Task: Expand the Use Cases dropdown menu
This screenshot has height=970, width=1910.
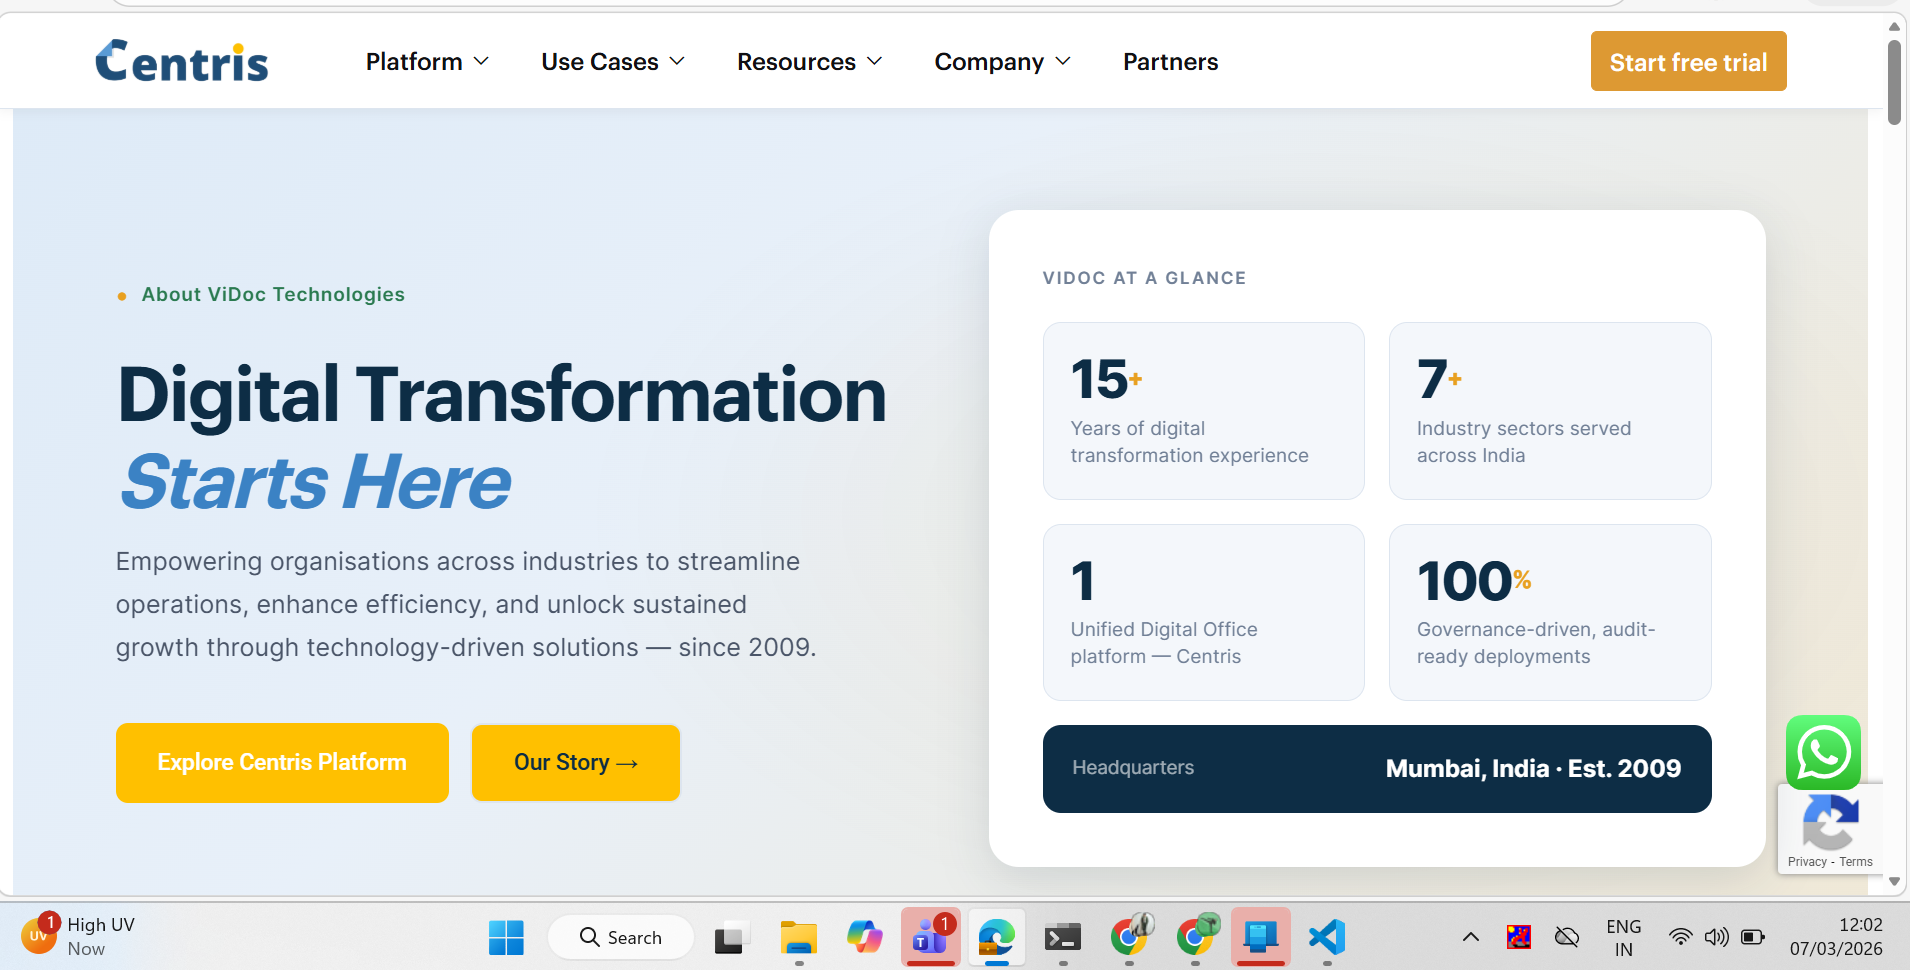Action: click(x=613, y=62)
